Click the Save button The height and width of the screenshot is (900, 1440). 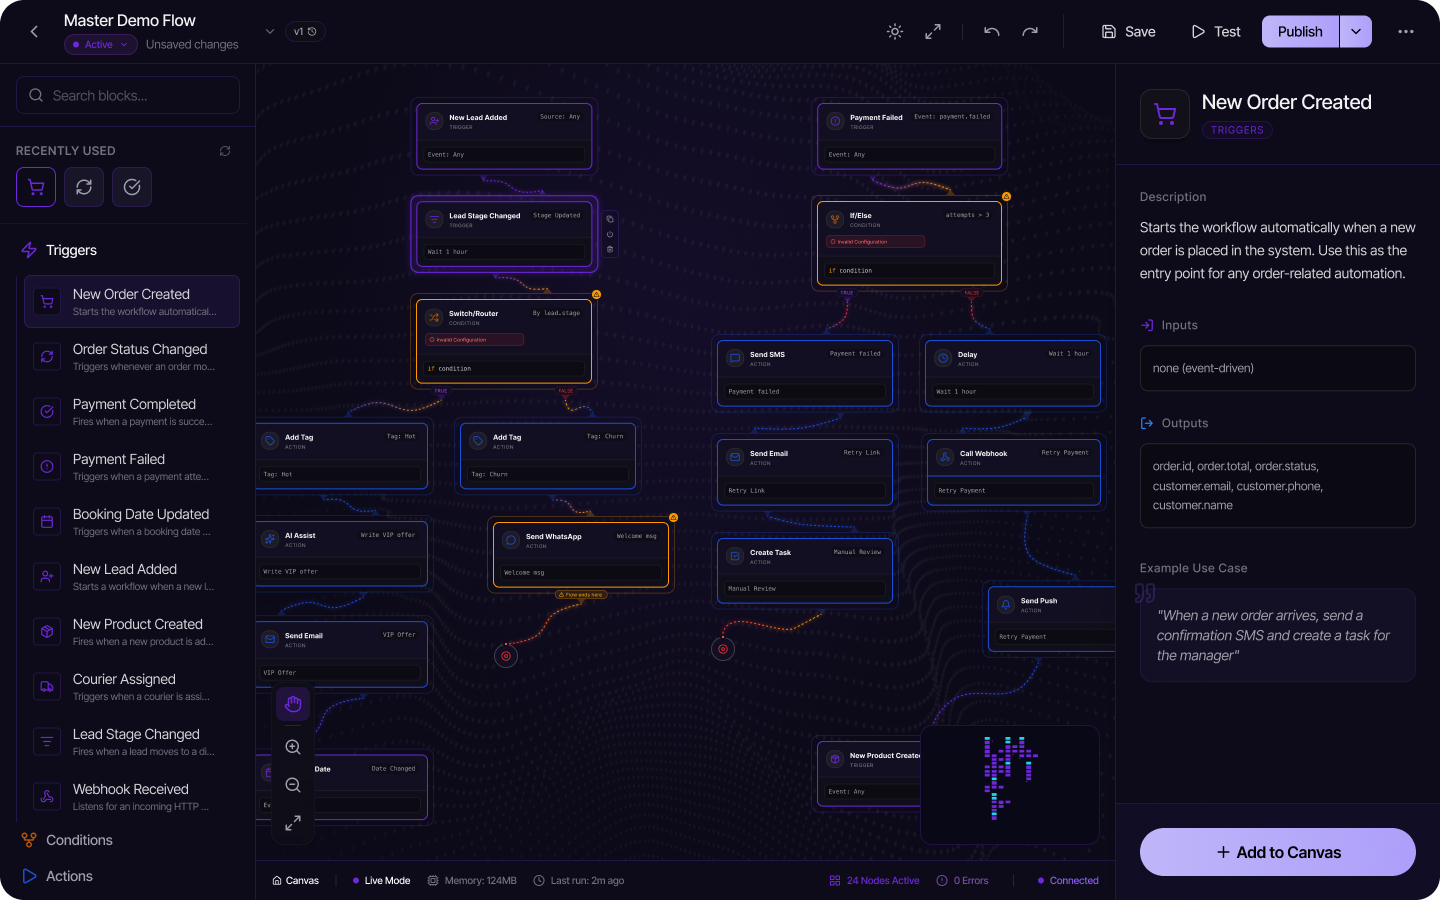(1128, 32)
